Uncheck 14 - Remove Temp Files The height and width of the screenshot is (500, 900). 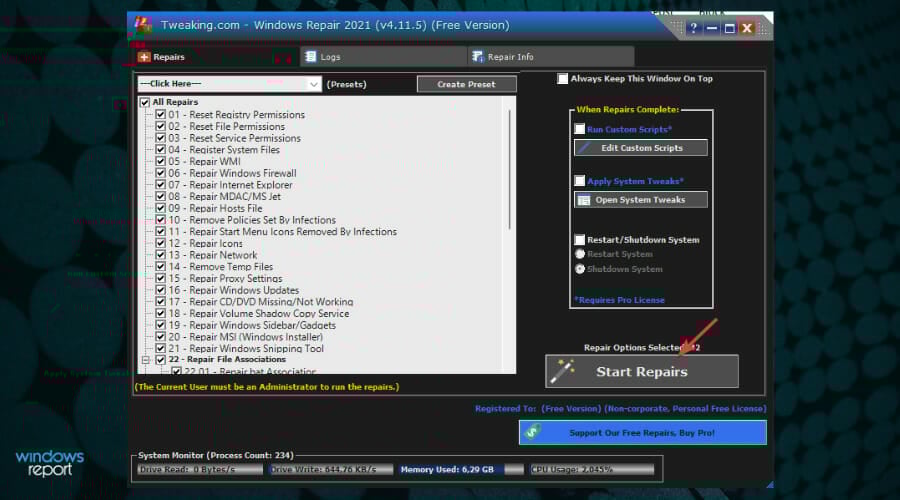[161, 266]
